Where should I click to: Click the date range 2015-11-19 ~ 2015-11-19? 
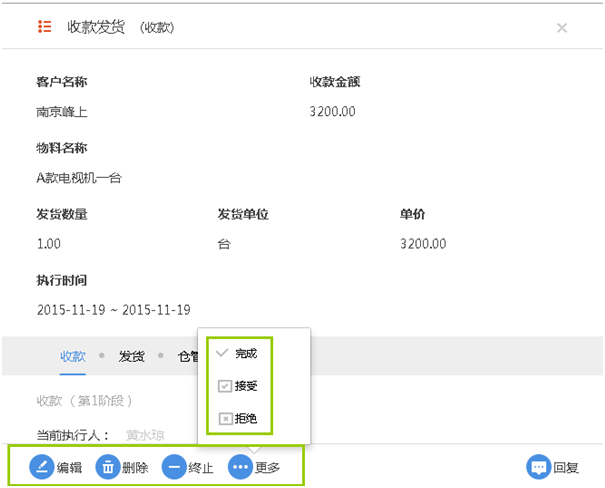click(113, 310)
